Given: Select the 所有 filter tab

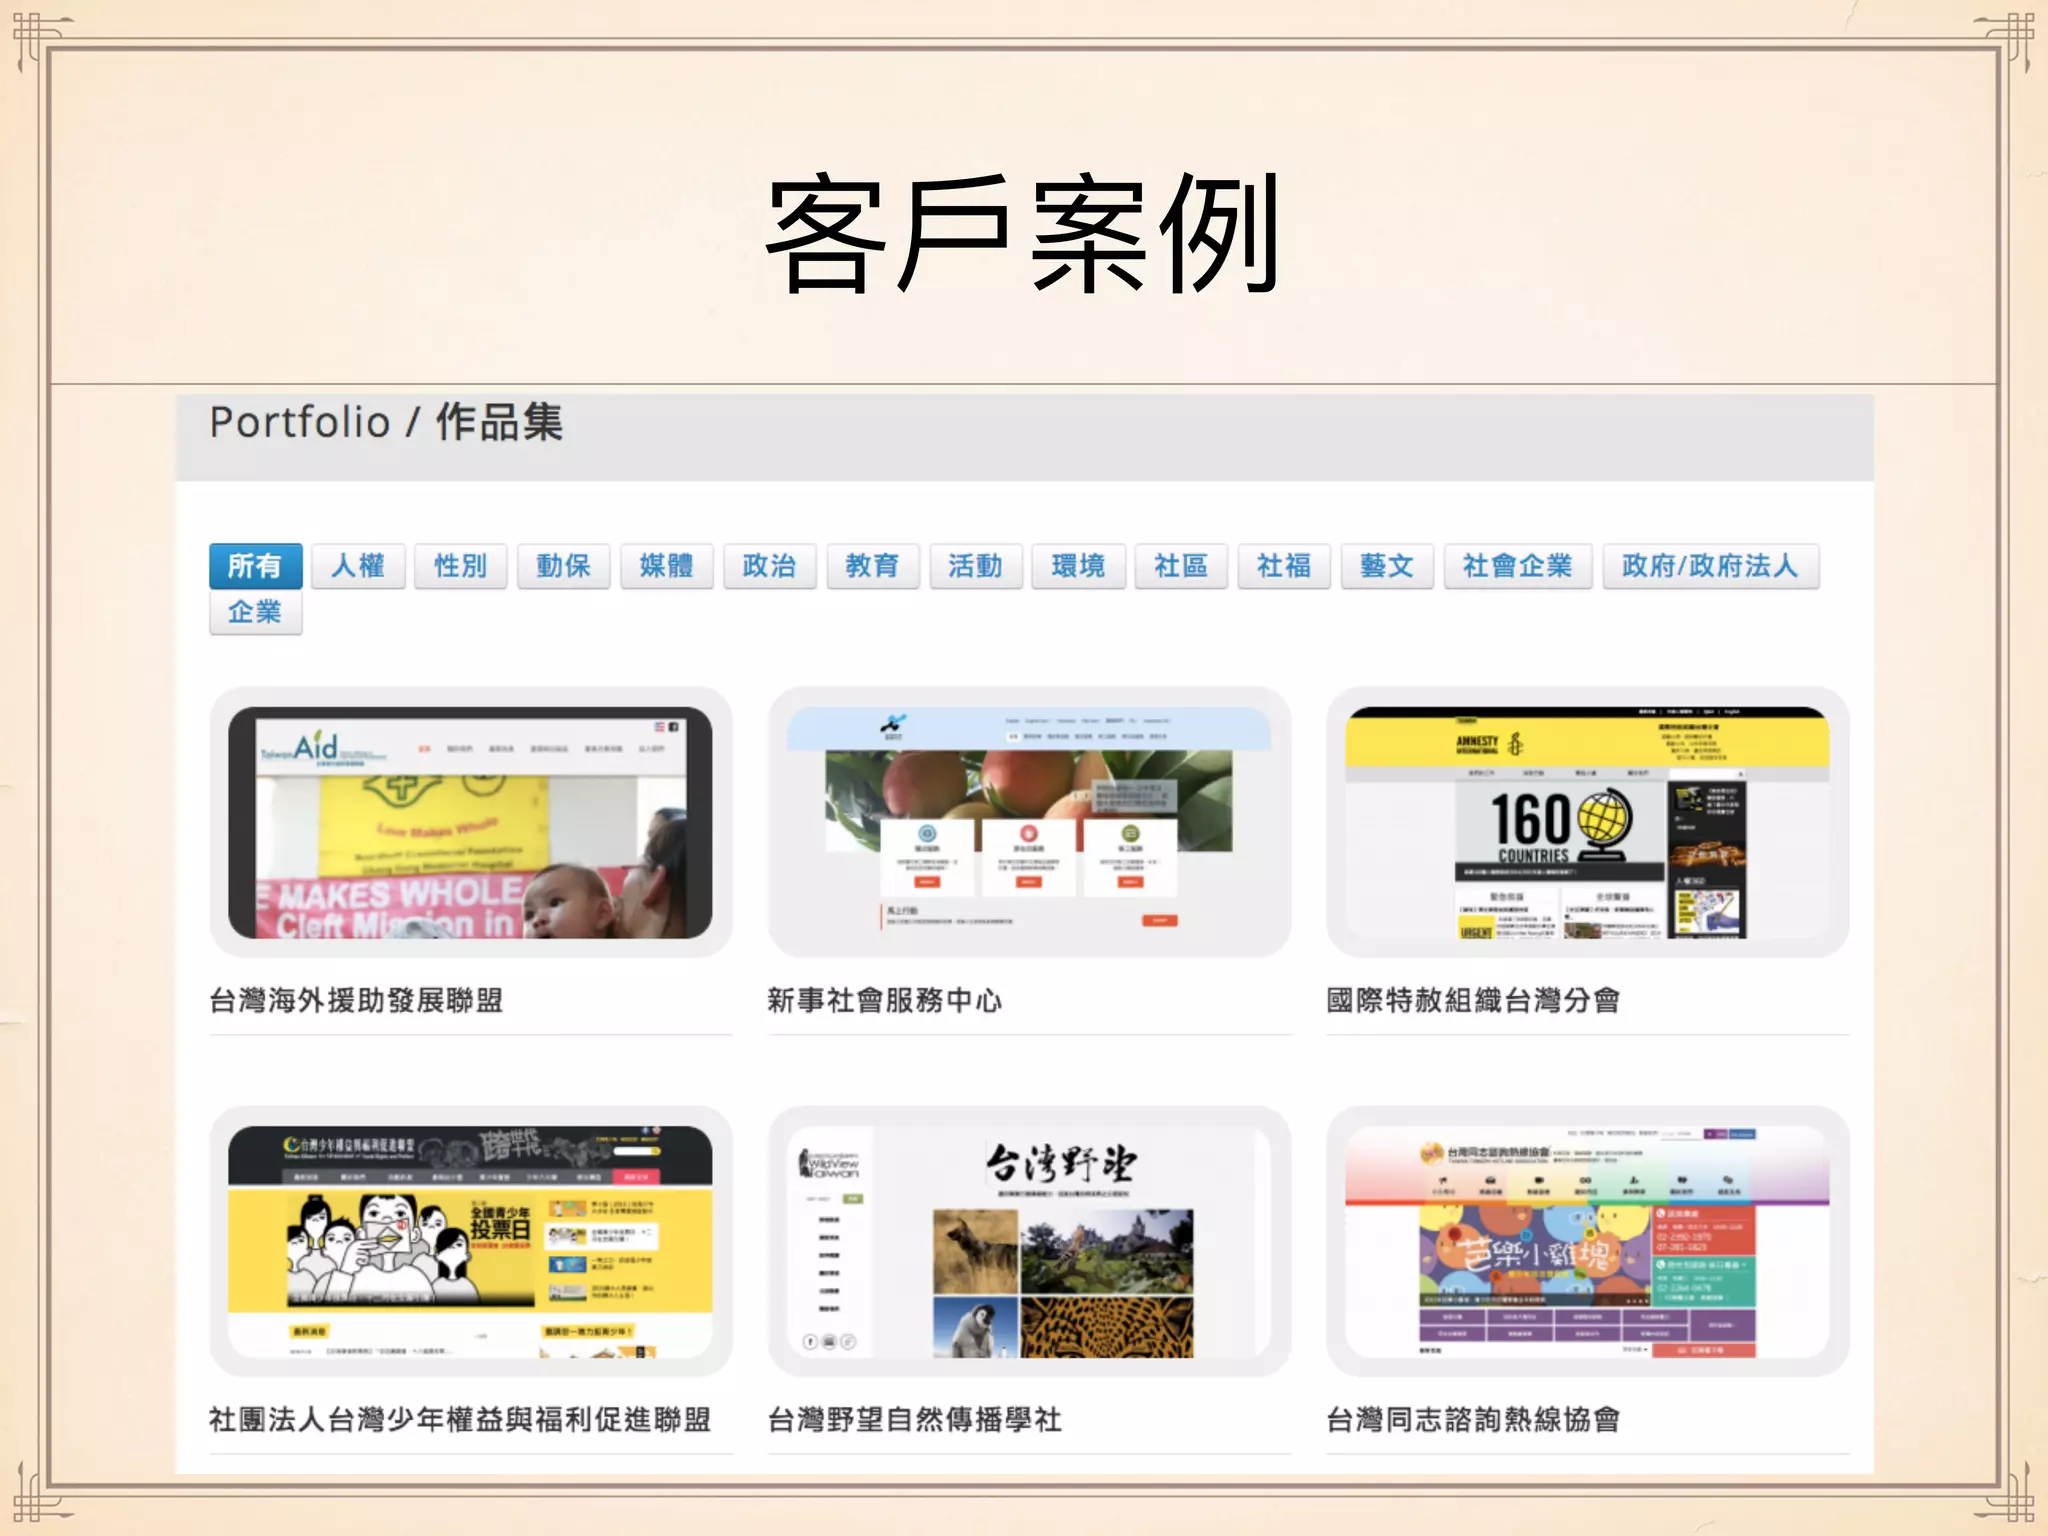Looking at the screenshot, I should click(x=255, y=566).
